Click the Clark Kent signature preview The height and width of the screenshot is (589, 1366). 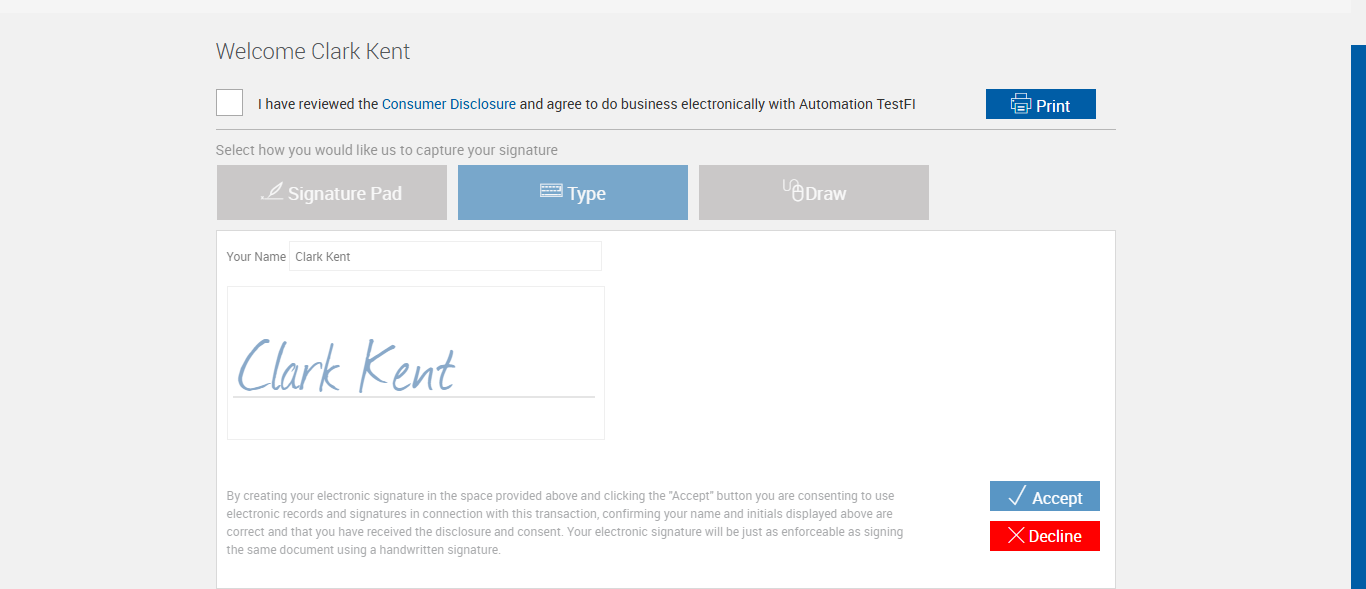(x=416, y=363)
